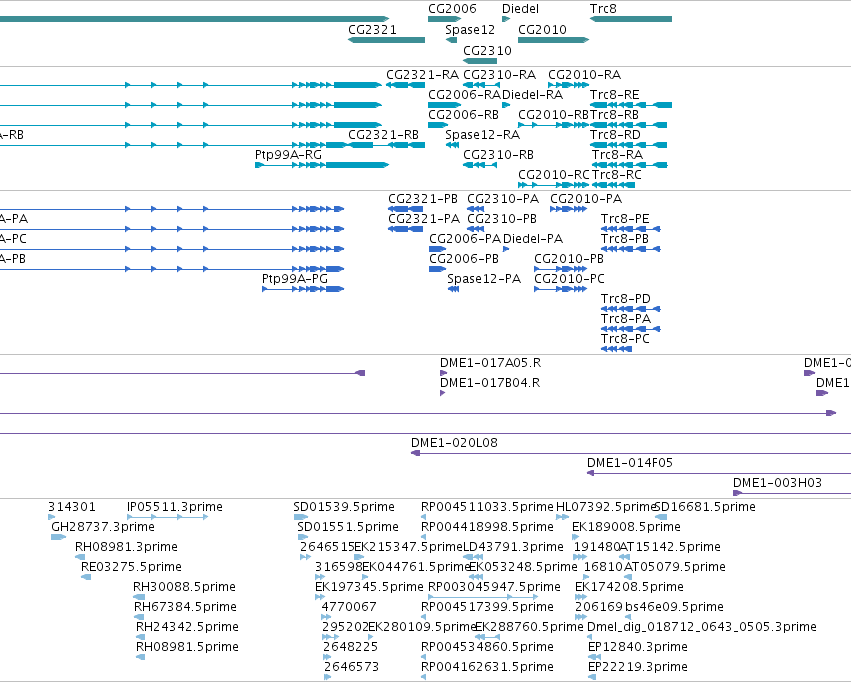This screenshot has height=682, width=851.
Task: Select EST EP12840.3prime
Action: point(594,658)
